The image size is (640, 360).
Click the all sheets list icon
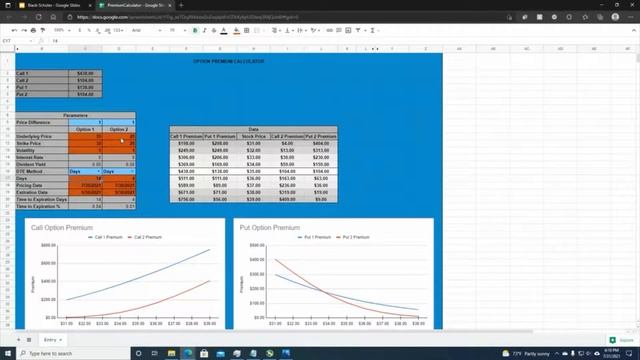[29, 340]
